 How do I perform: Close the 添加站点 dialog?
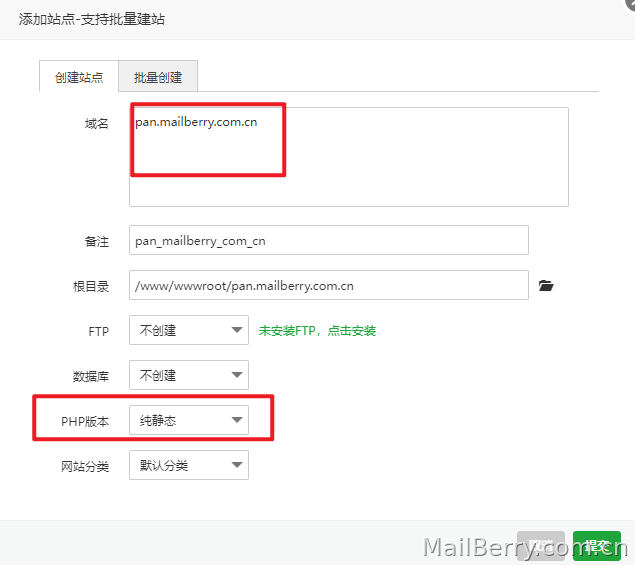(x=630, y=4)
